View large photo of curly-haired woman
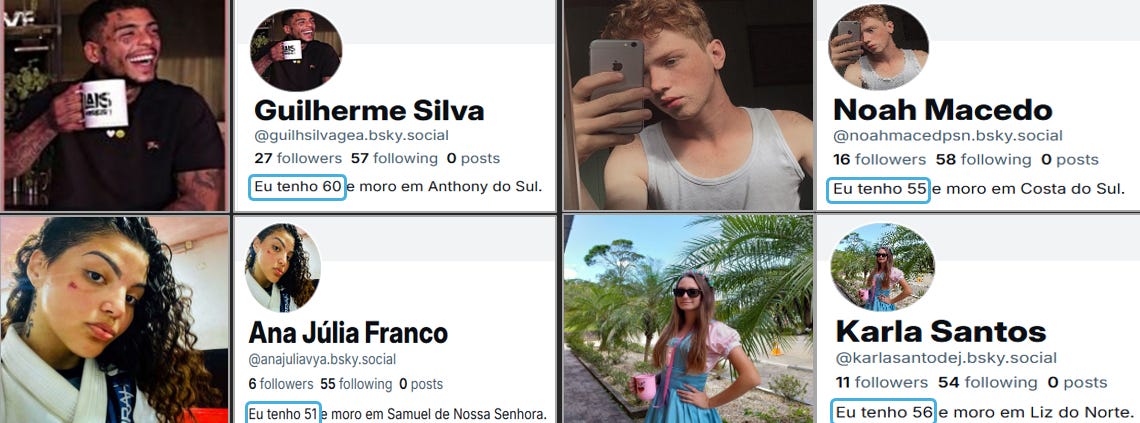Image resolution: width=1140 pixels, height=423 pixels. [114, 320]
